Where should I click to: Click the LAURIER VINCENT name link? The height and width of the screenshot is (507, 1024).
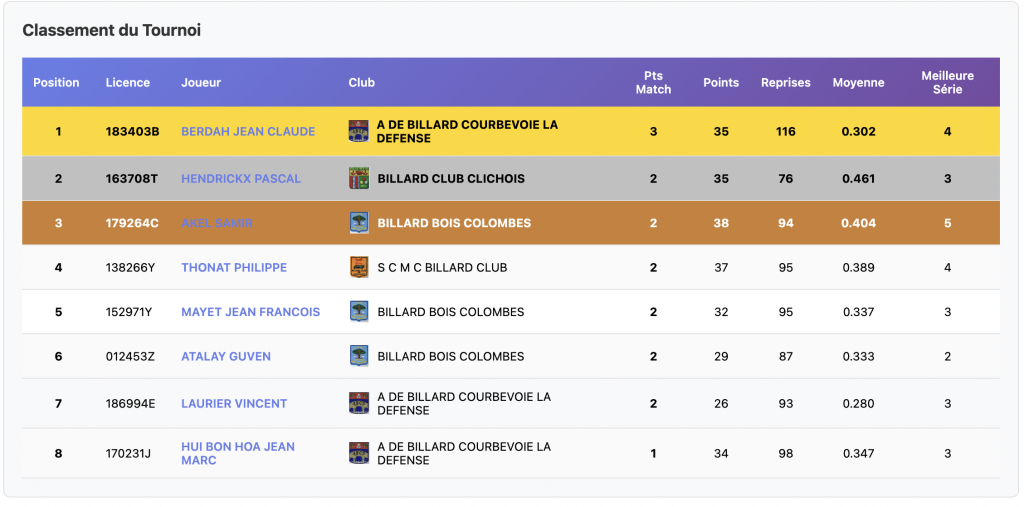coord(234,403)
